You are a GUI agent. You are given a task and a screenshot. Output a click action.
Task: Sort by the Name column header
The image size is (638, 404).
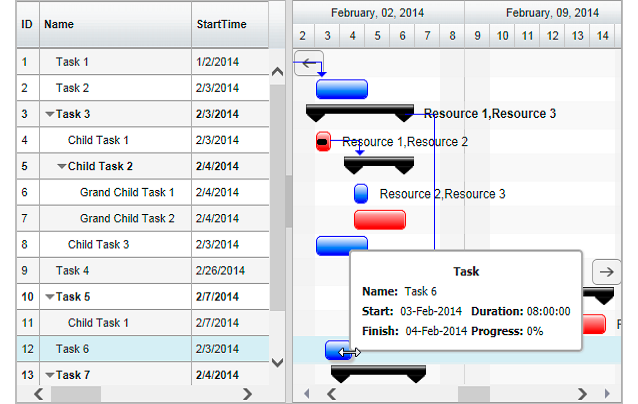pyautogui.click(x=115, y=24)
